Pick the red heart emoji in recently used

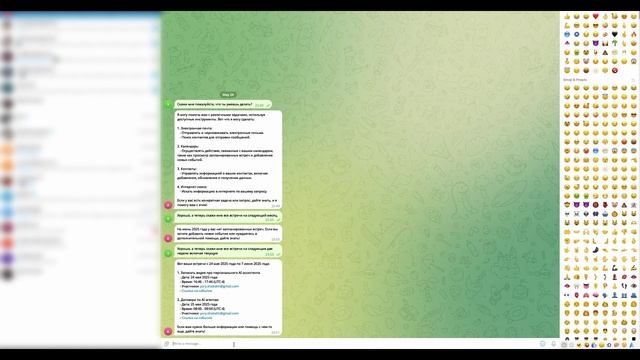596,16
